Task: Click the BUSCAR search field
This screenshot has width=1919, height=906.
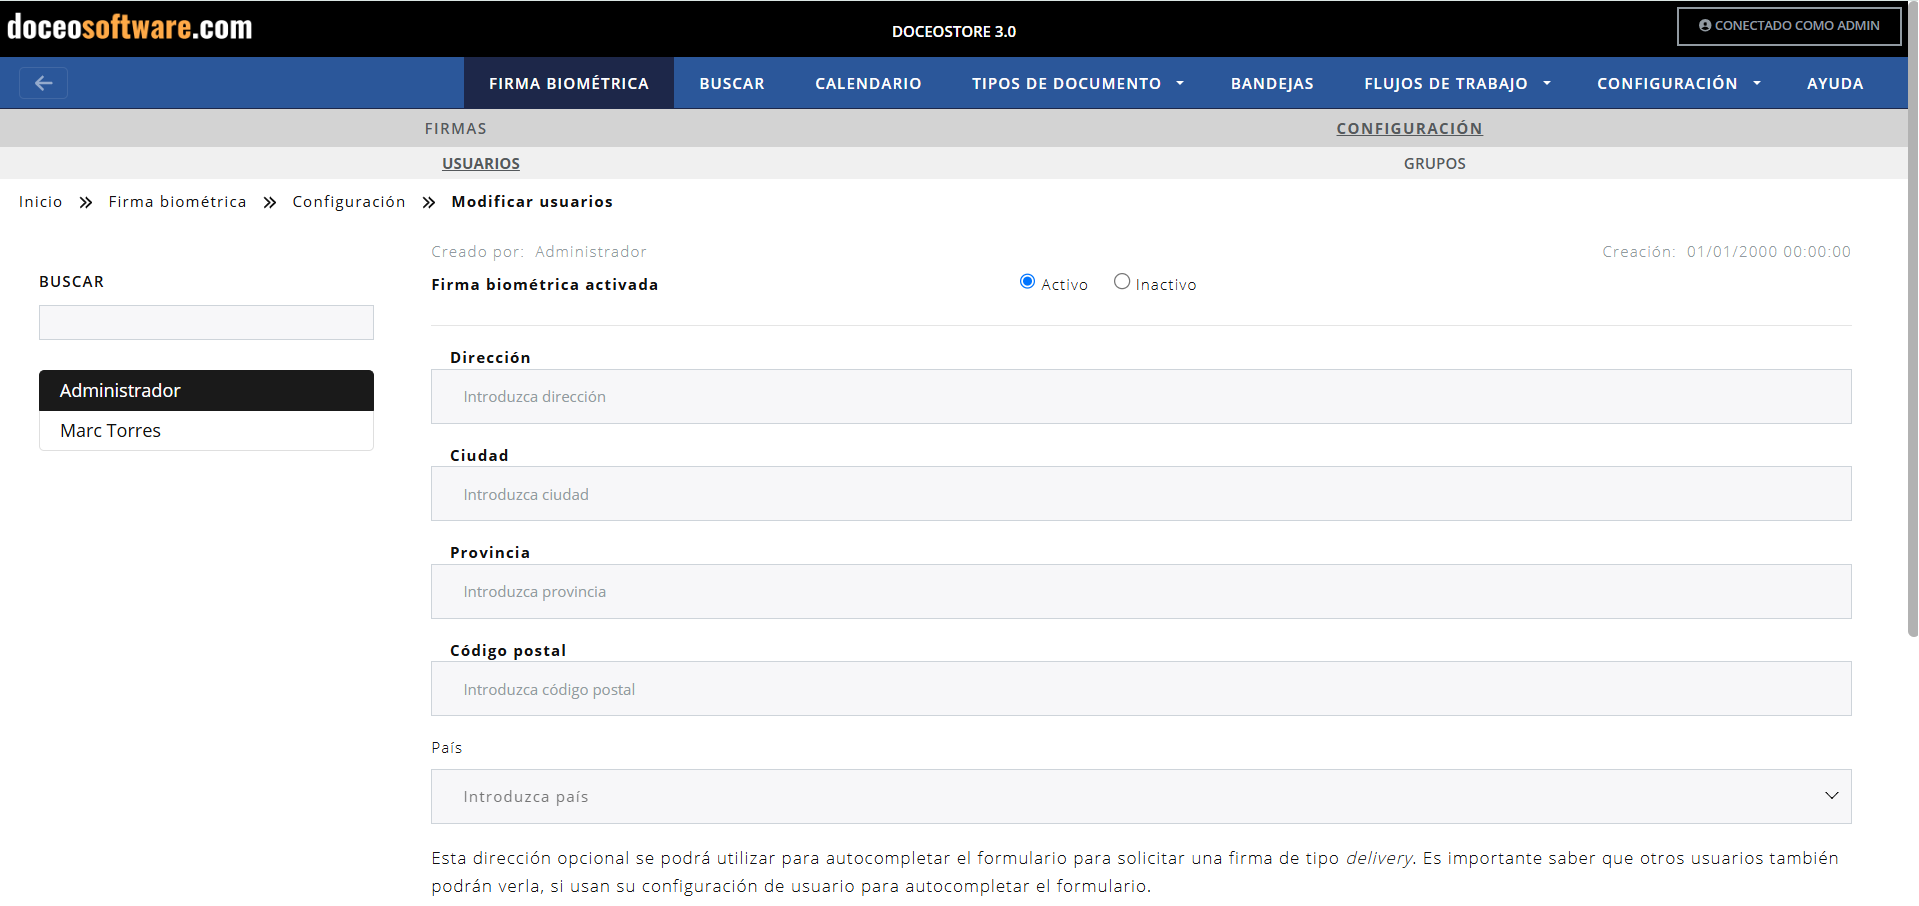Action: click(x=206, y=322)
